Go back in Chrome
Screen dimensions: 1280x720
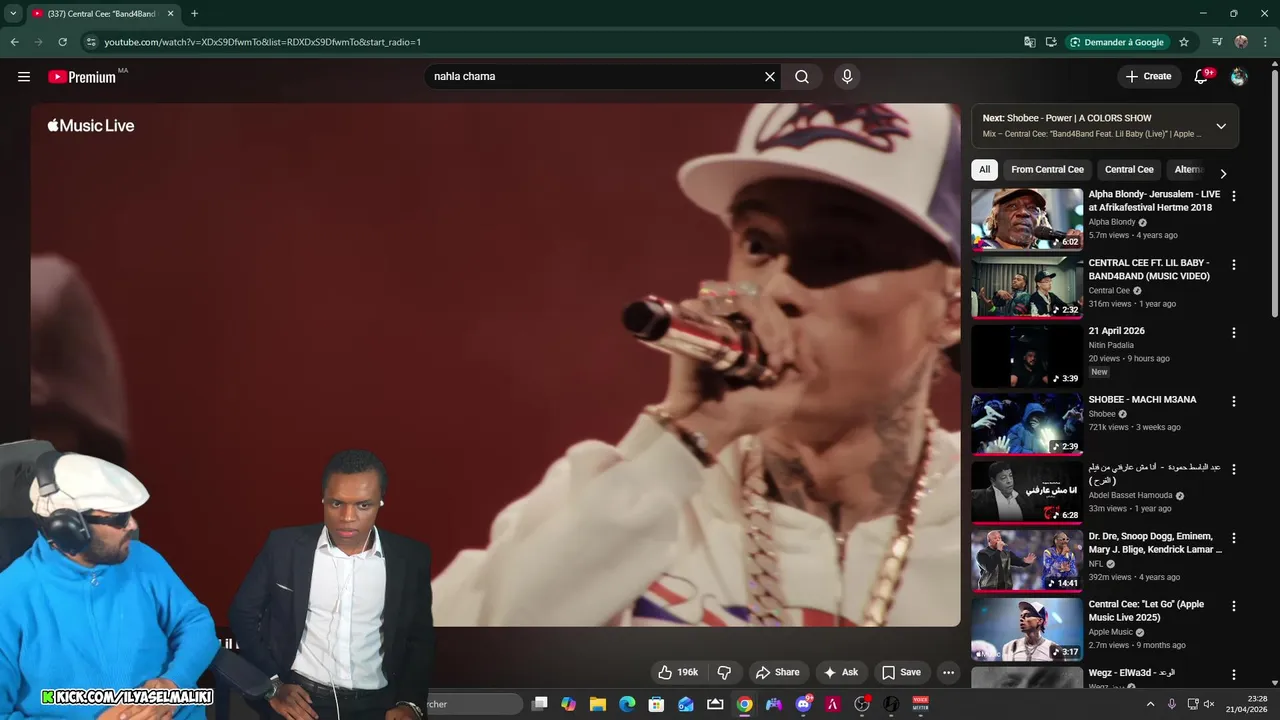coord(14,42)
